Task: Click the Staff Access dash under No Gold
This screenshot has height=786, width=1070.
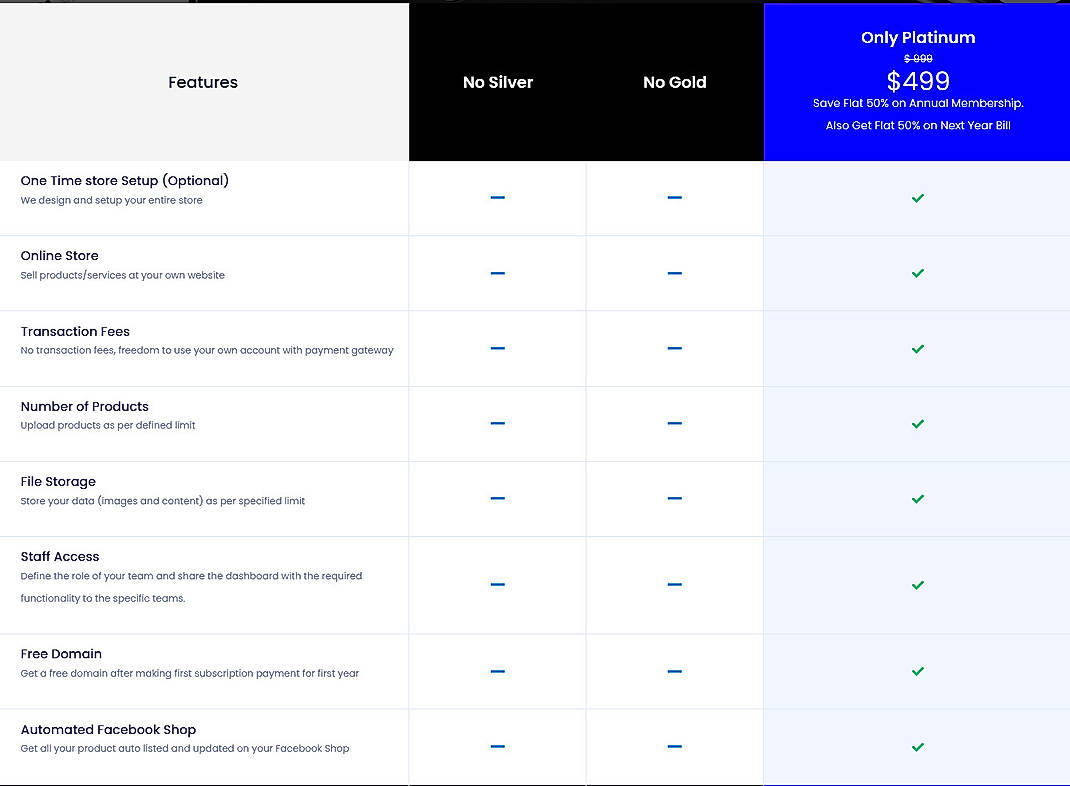Action: pyautogui.click(x=674, y=585)
